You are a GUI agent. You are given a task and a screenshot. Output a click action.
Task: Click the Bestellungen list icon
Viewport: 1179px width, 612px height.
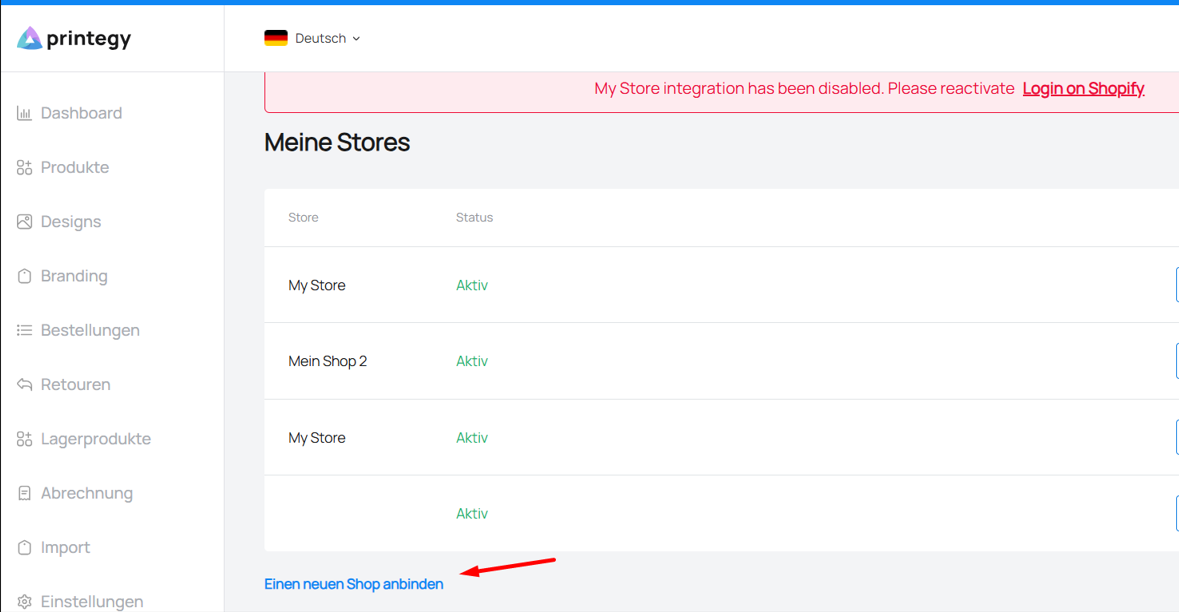(x=24, y=330)
